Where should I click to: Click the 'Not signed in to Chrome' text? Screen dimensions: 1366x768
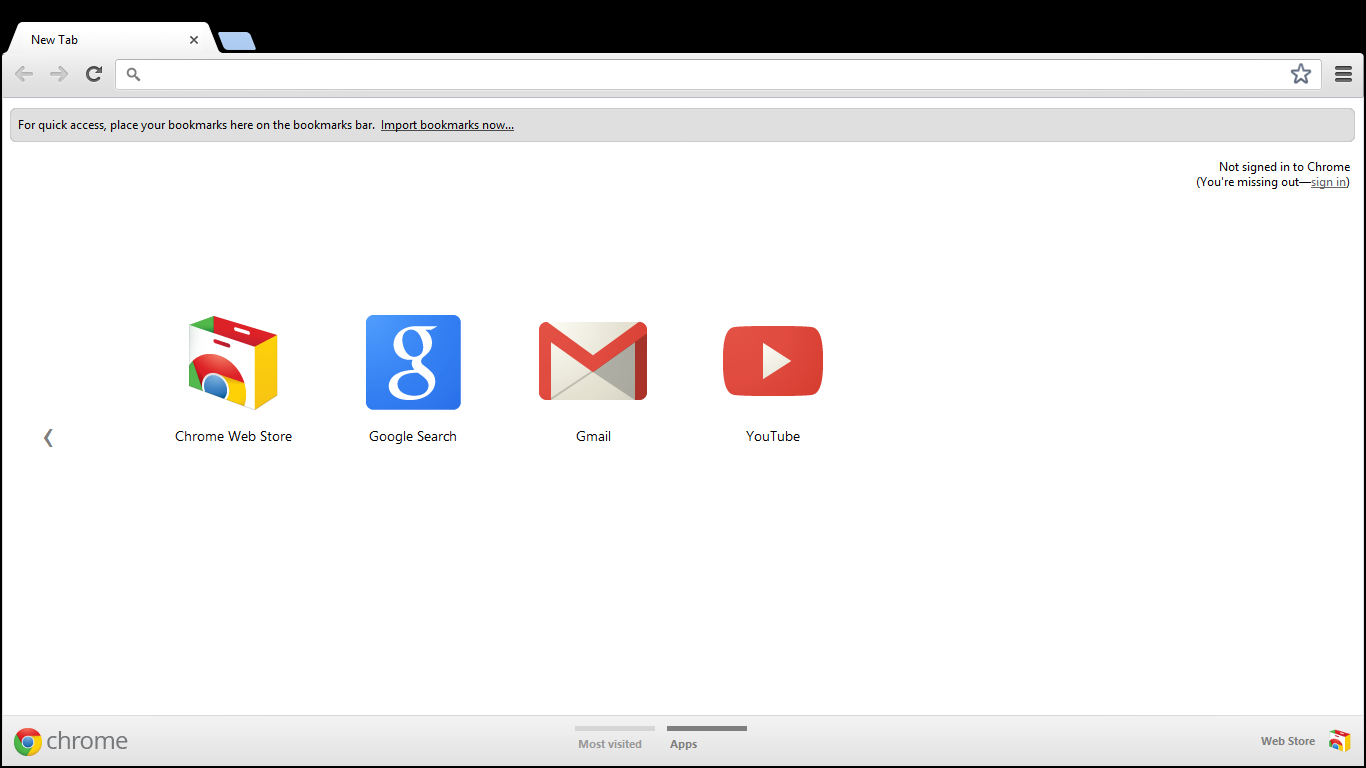point(1284,167)
